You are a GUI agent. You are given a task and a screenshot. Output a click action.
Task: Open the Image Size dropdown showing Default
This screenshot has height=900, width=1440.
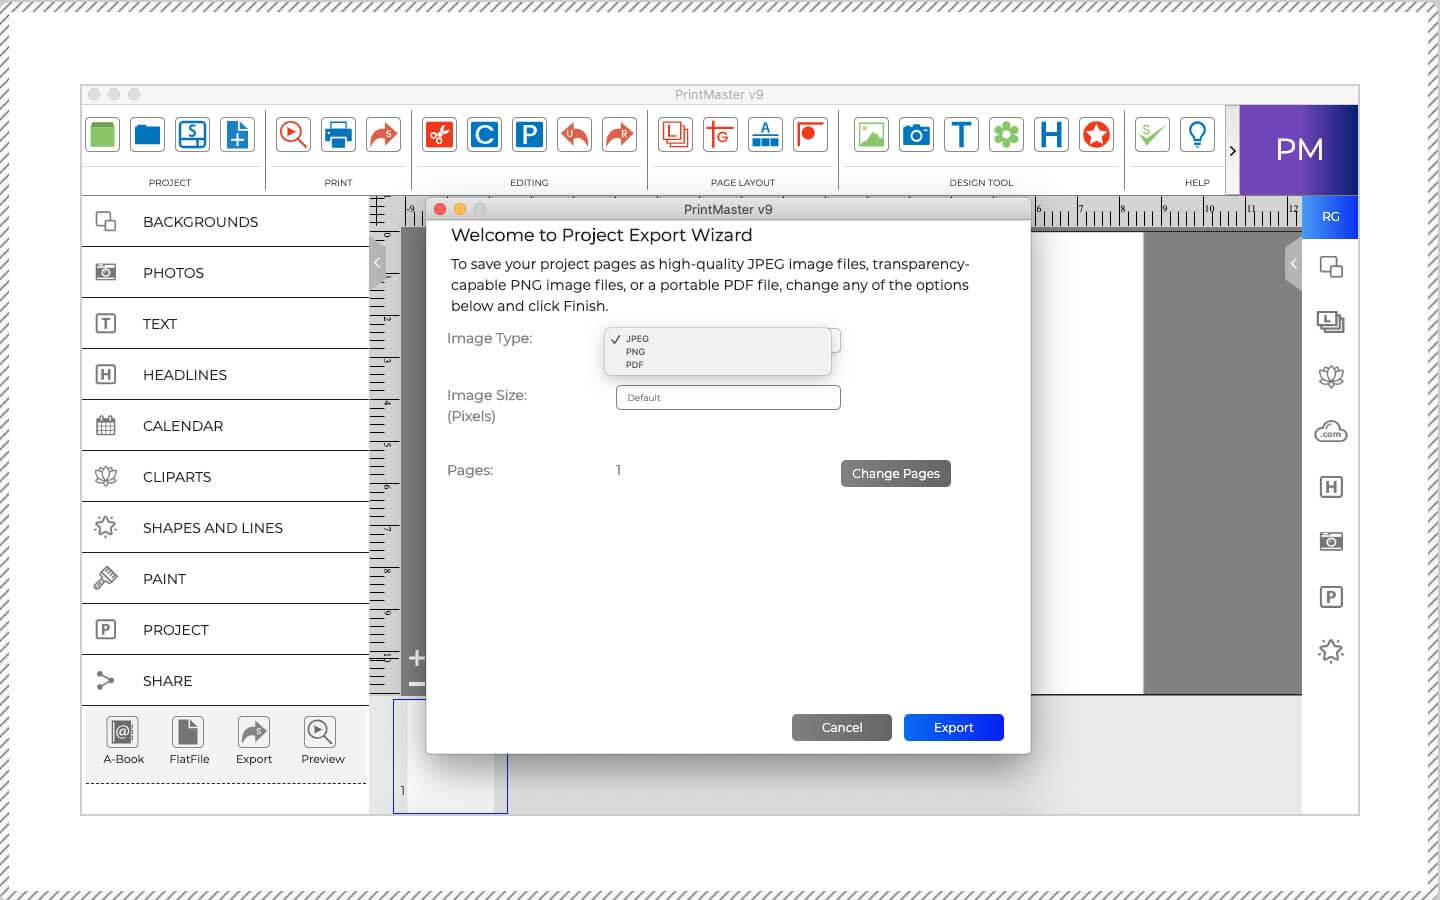click(x=728, y=397)
